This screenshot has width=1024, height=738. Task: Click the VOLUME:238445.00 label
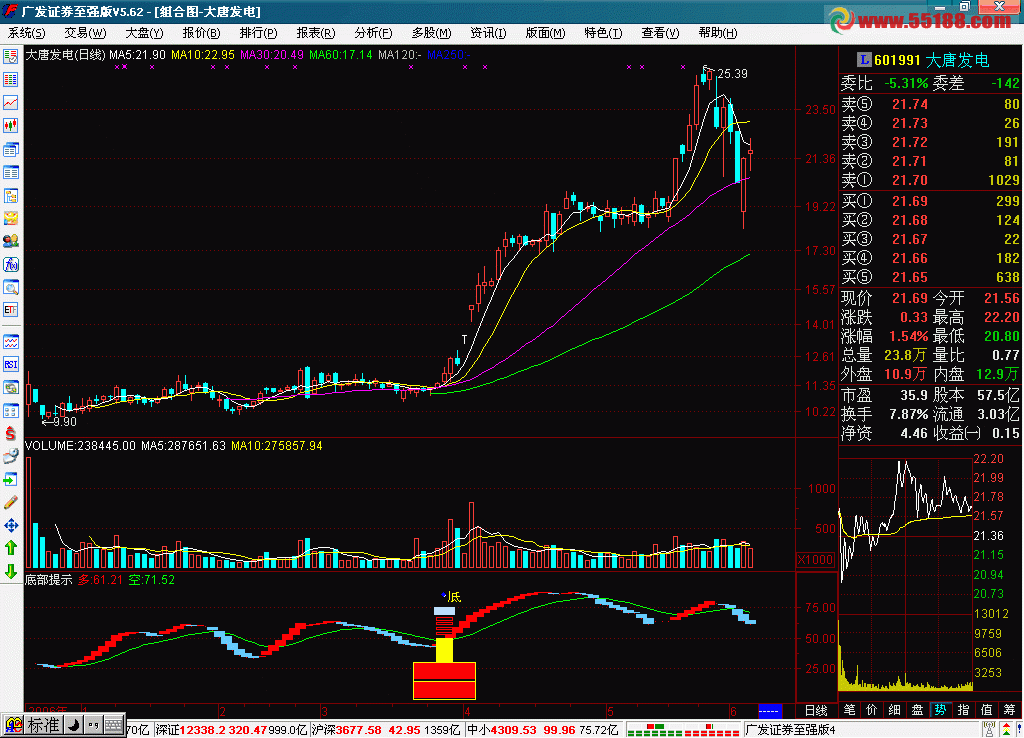tap(80, 446)
